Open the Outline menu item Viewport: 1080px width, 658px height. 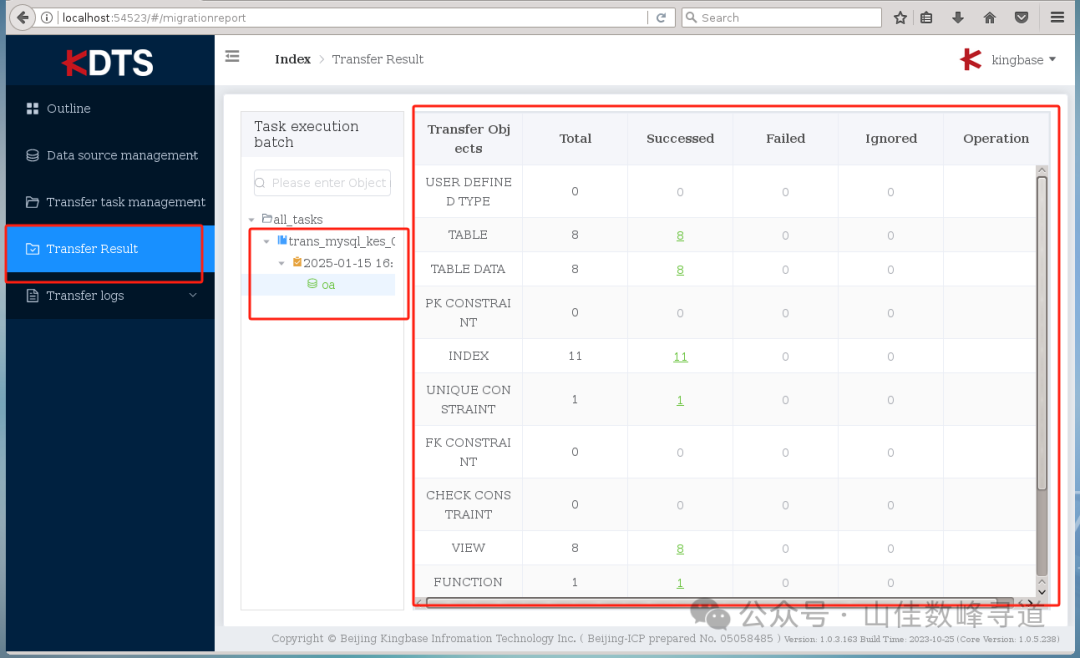[x=110, y=109]
